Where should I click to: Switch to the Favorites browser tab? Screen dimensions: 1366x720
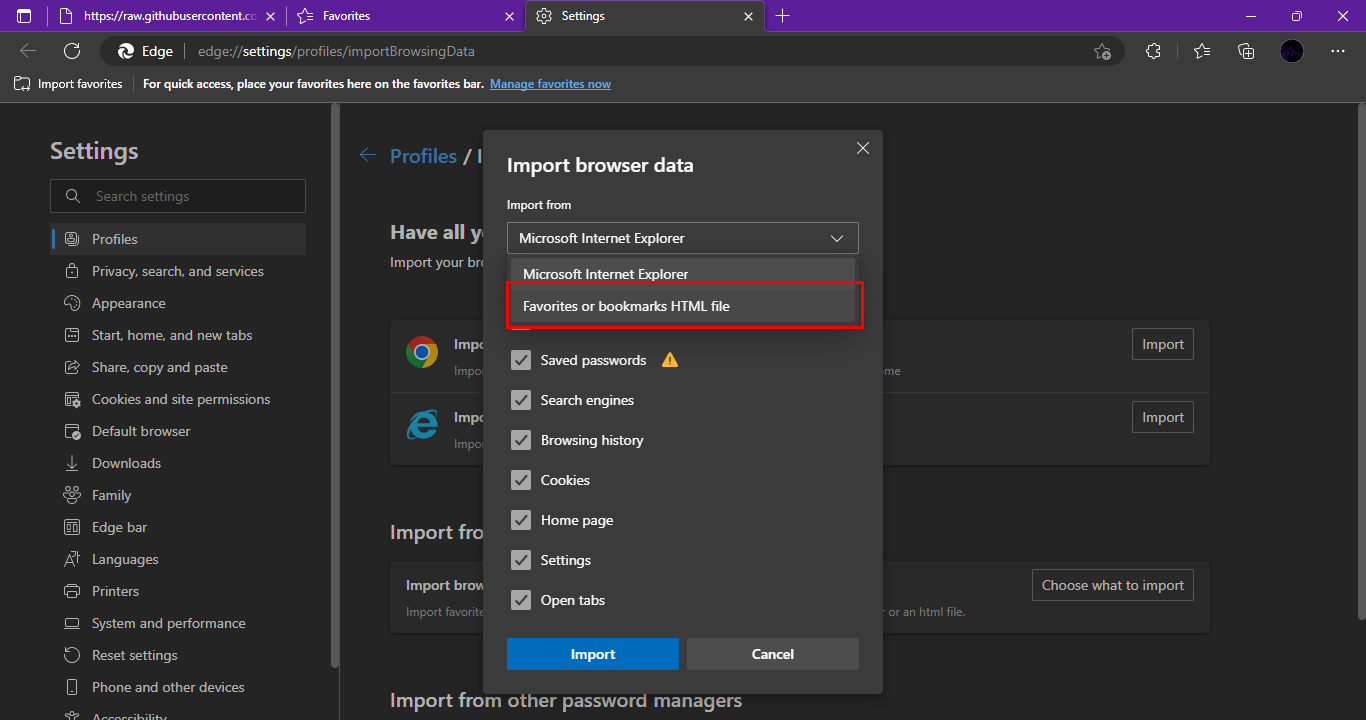pos(406,16)
